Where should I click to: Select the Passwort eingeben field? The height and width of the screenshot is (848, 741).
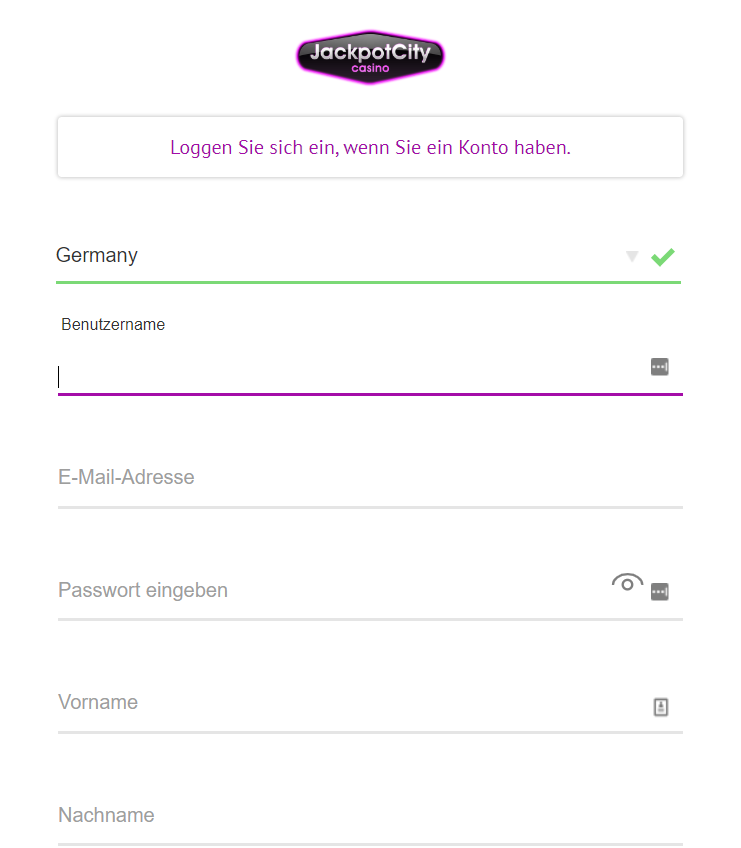point(333,590)
